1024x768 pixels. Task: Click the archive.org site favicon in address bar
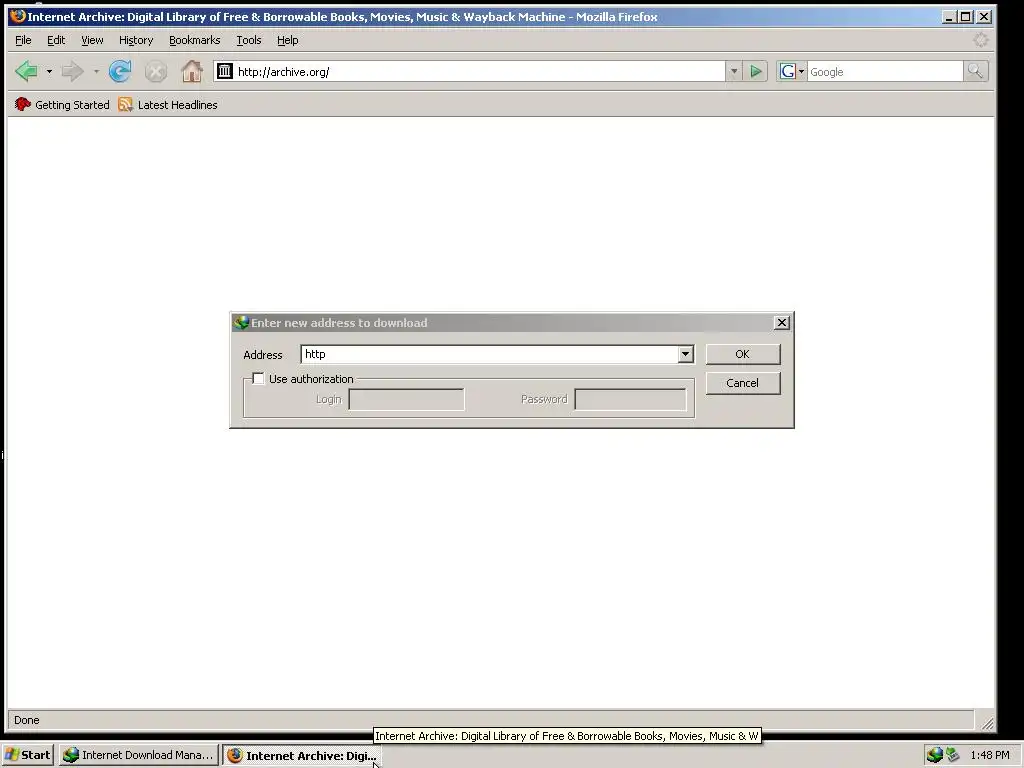click(x=225, y=71)
